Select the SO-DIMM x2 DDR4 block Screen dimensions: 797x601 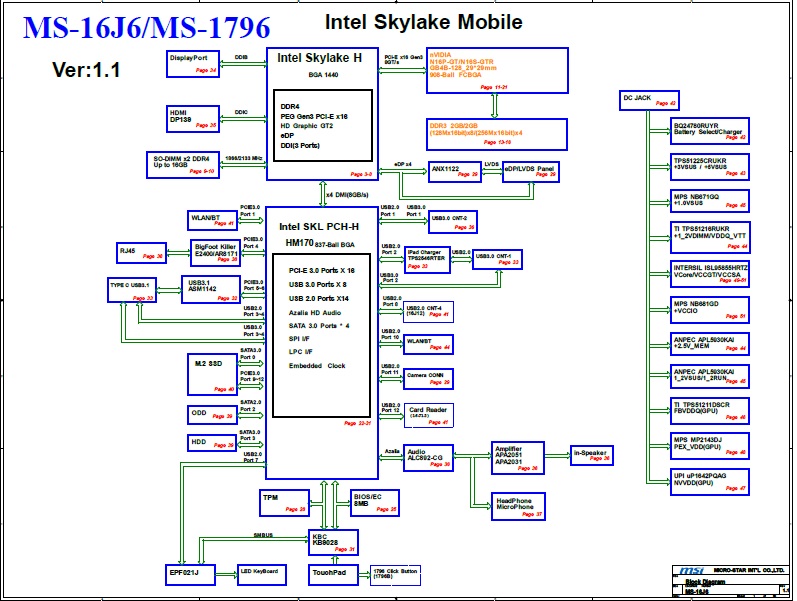183,165
